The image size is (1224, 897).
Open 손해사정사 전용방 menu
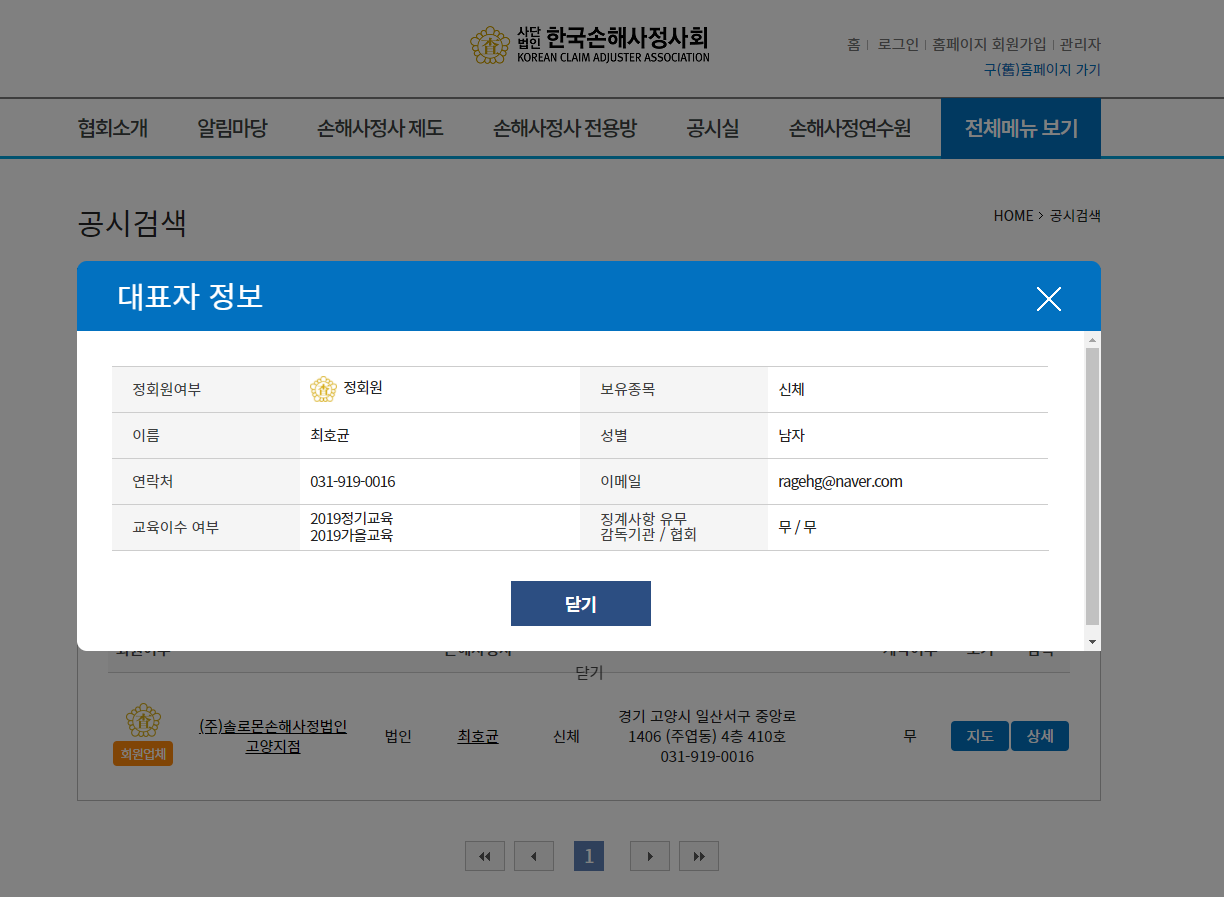565,128
